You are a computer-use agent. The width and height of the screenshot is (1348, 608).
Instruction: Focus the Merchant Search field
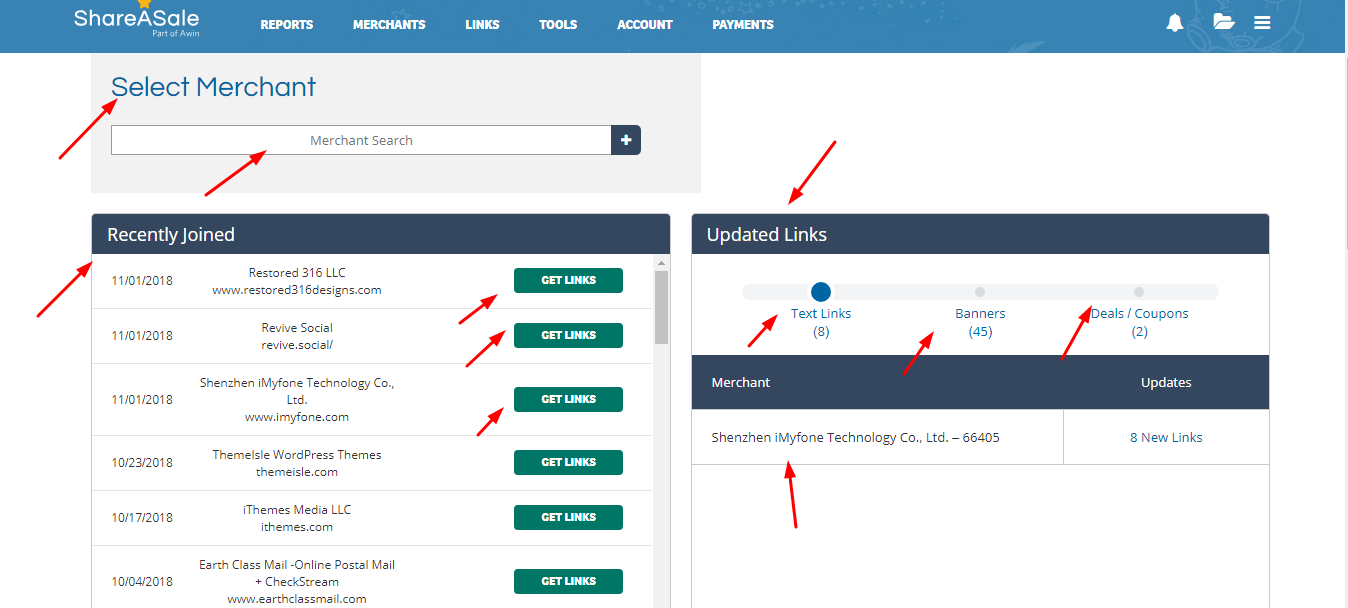[x=361, y=140]
